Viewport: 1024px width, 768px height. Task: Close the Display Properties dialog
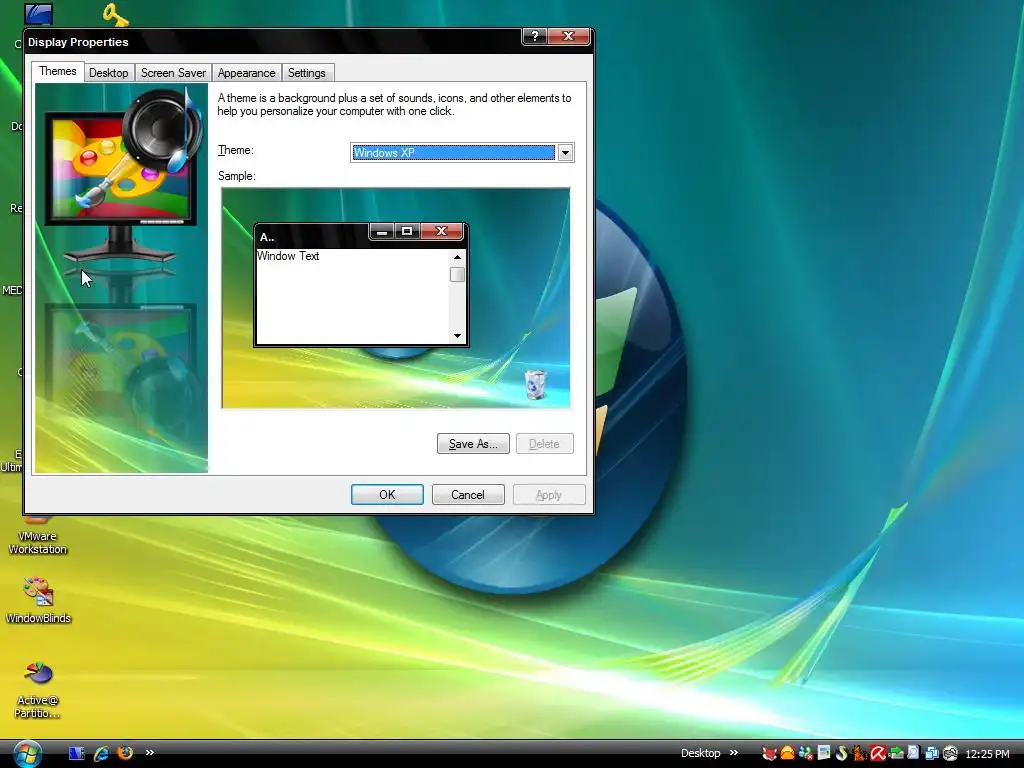[x=568, y=37]
